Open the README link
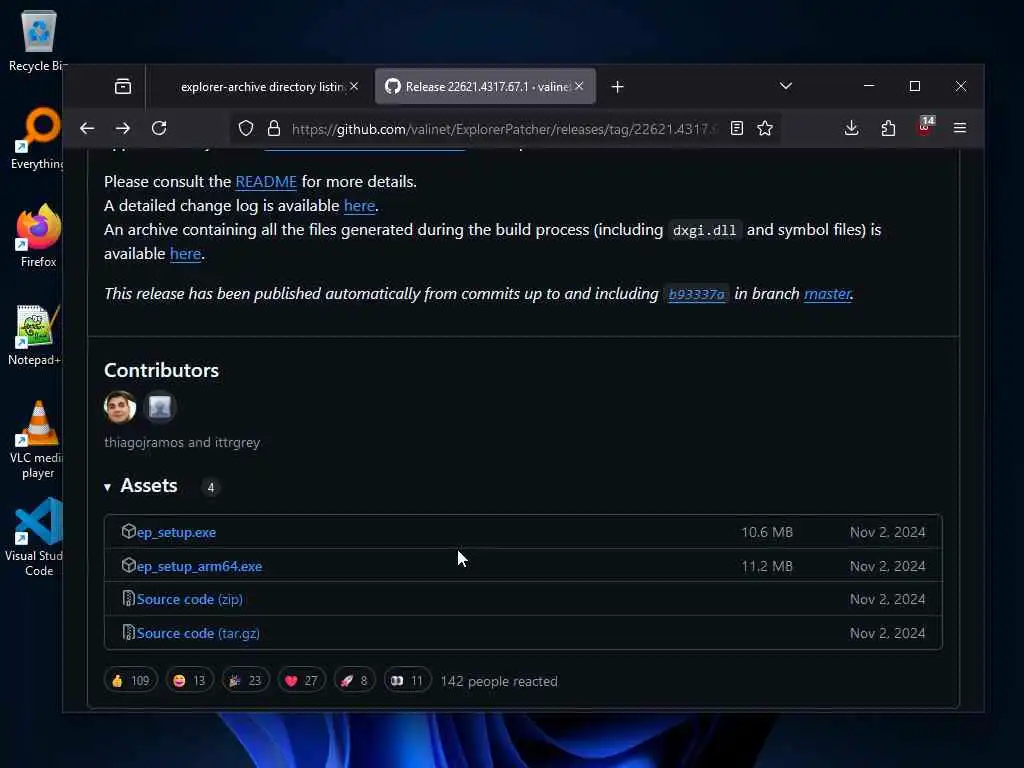 (266, 182)
